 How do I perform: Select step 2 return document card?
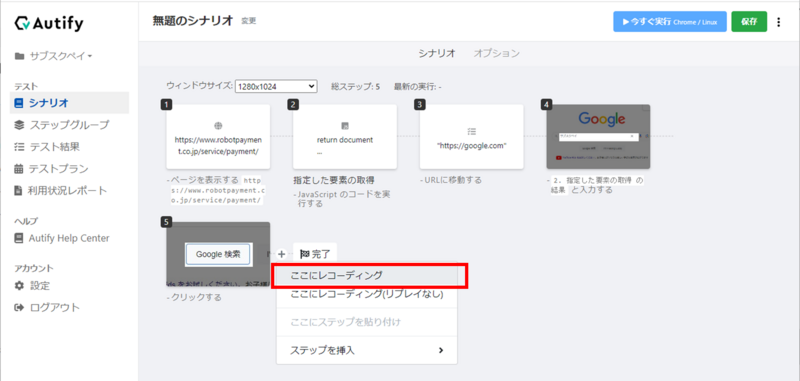pyautogui.click(x=344, y=137)
